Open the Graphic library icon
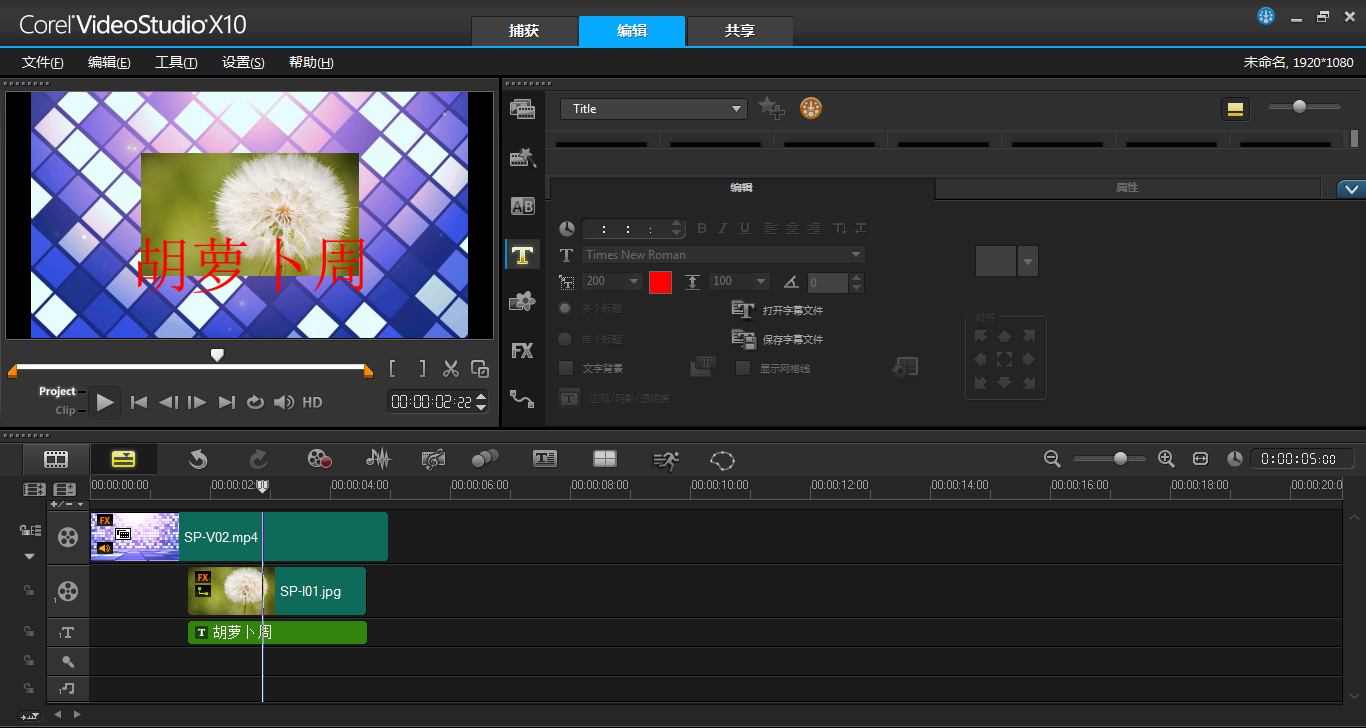 pyautogui.click(x=522, y=302)
